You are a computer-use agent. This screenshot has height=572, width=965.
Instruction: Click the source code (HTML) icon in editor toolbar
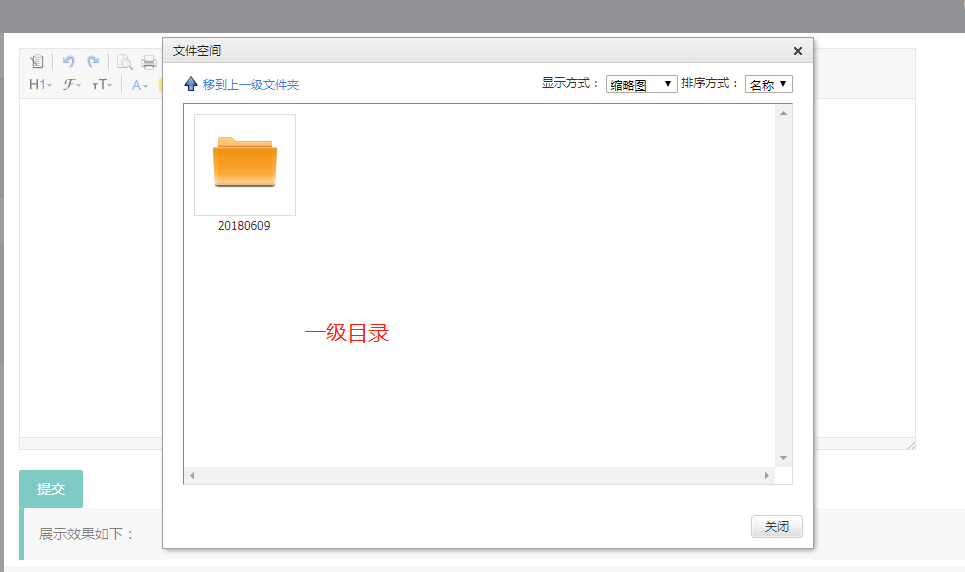(x=37, y=62)
